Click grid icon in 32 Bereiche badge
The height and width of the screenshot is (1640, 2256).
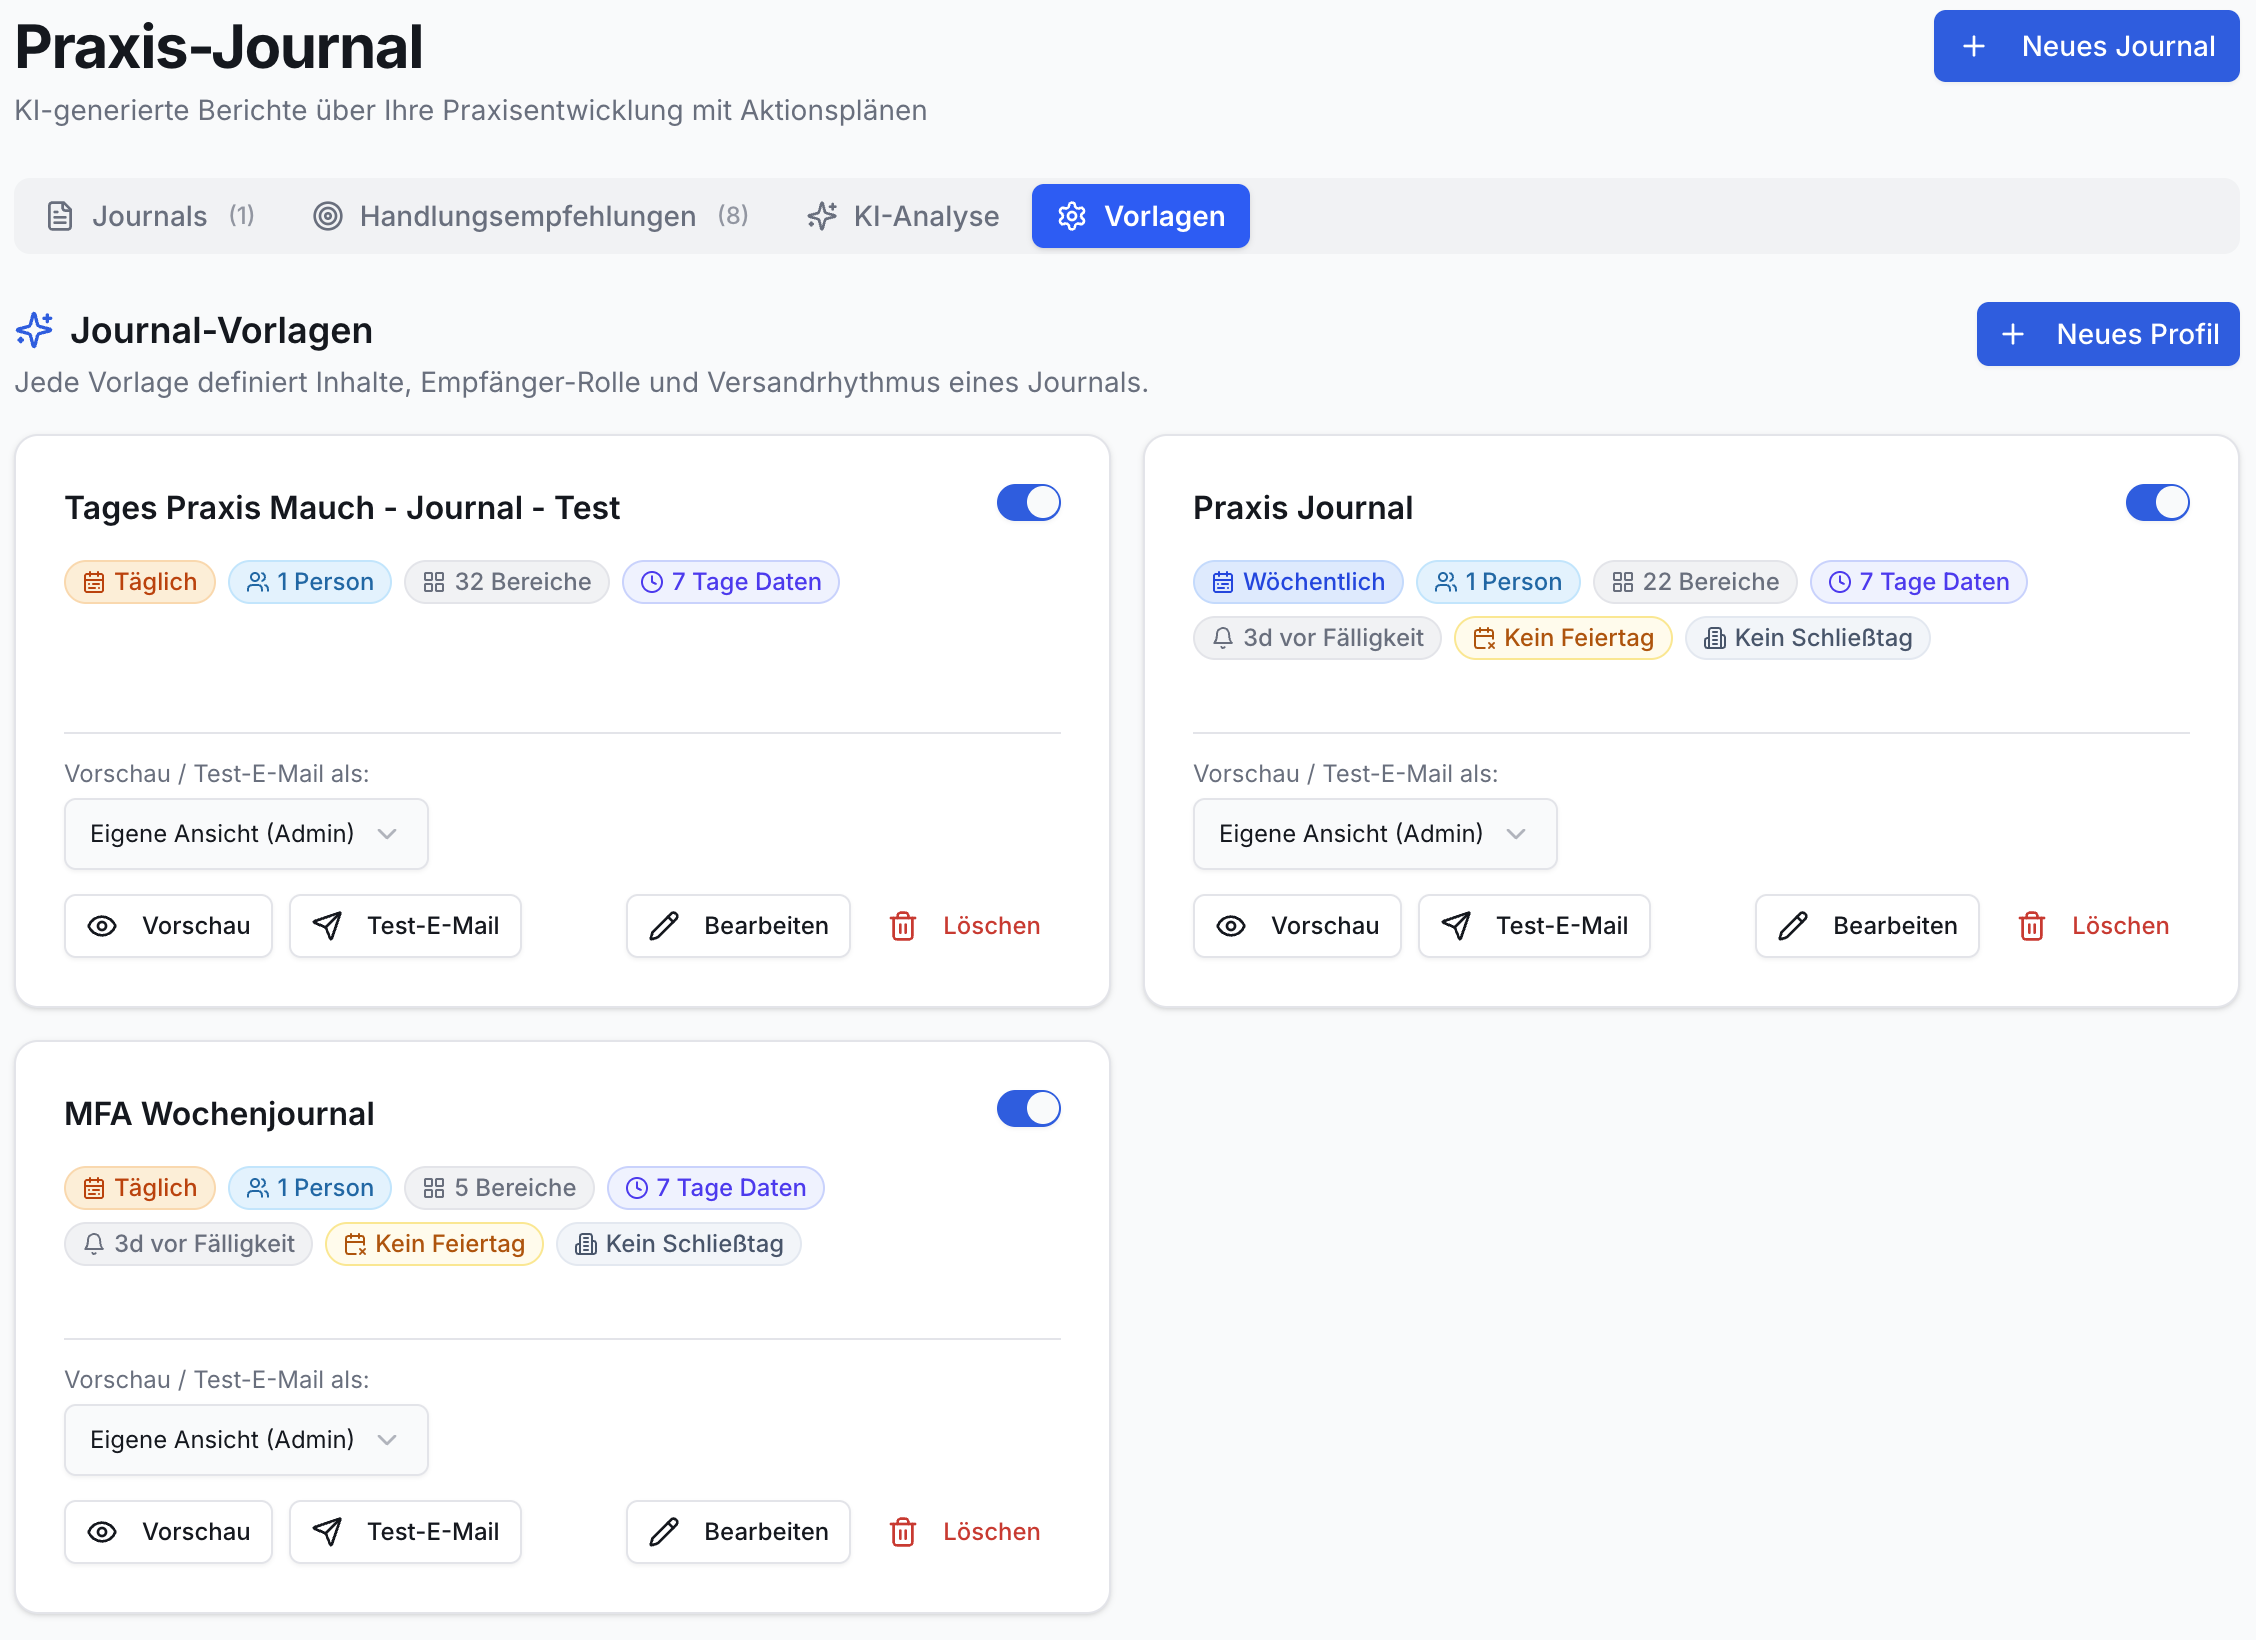coord(434,582)
